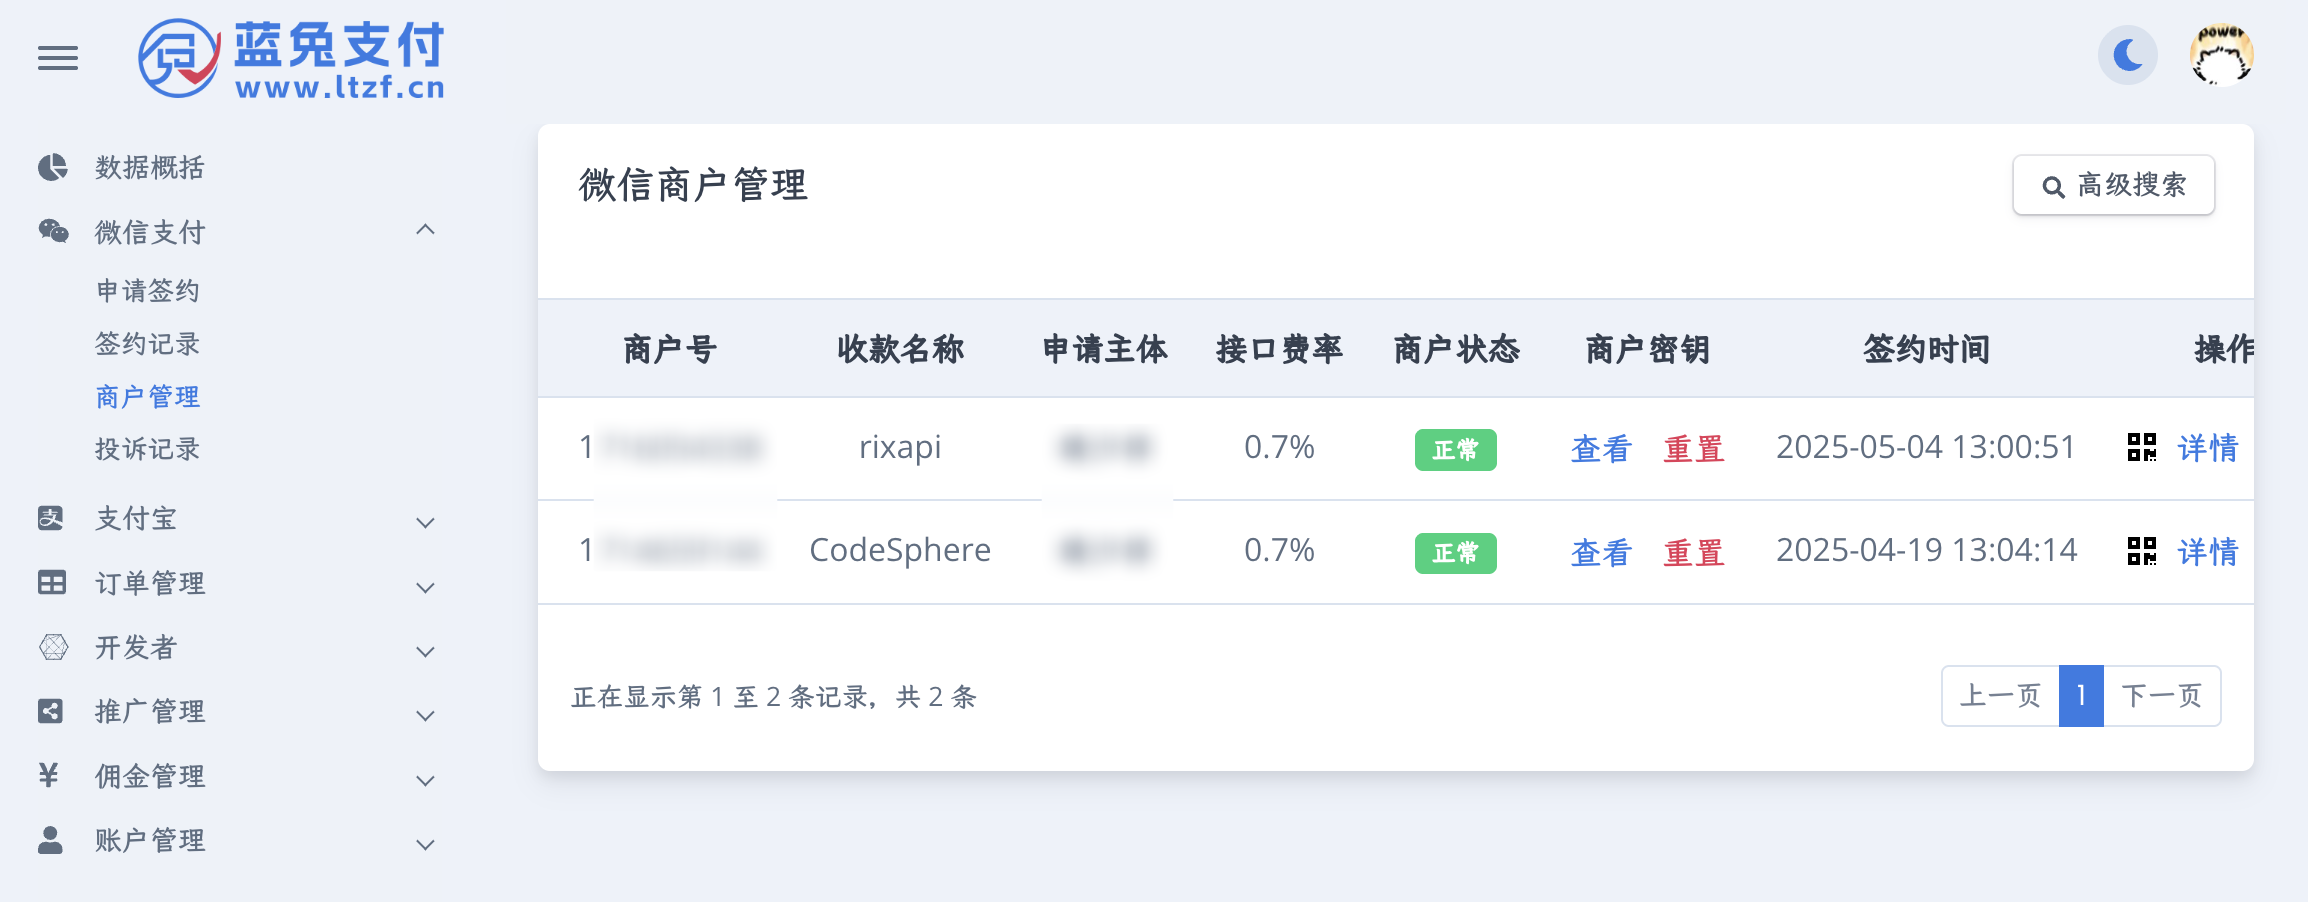Go to 签约记录 submenu item

click(x=148, y=344)
